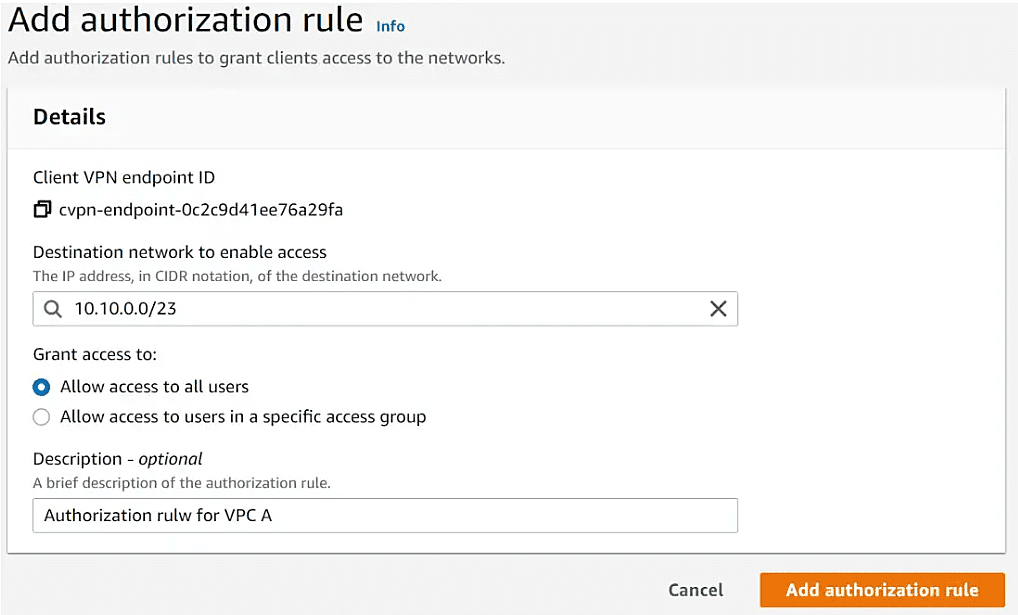Screen dimensions: 1018x615
Task: Clear the destination network field
Action: point(718,308)
